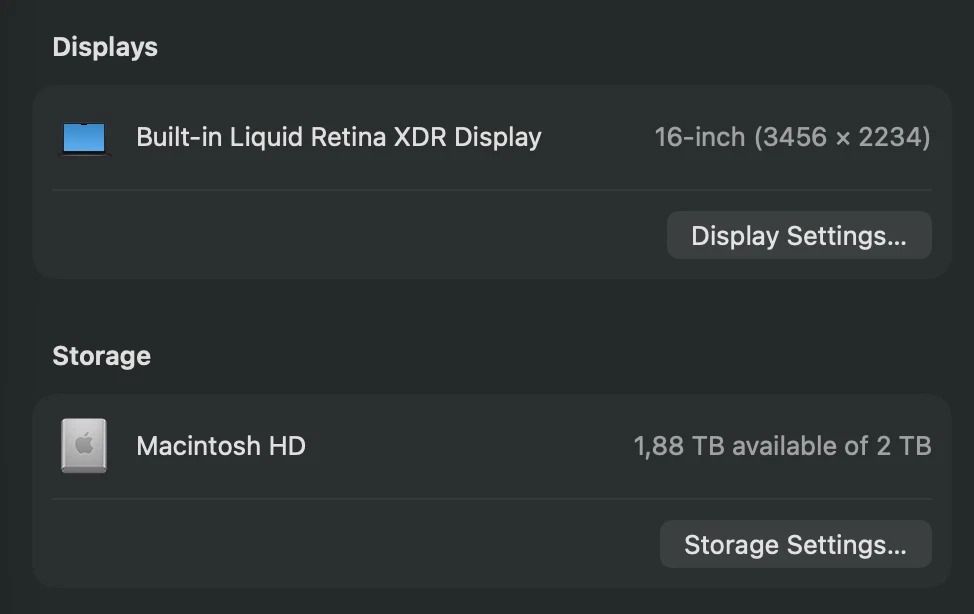Click the Storage section header
974x614 pixels.
pyautogui.click(x=101, y=355)
